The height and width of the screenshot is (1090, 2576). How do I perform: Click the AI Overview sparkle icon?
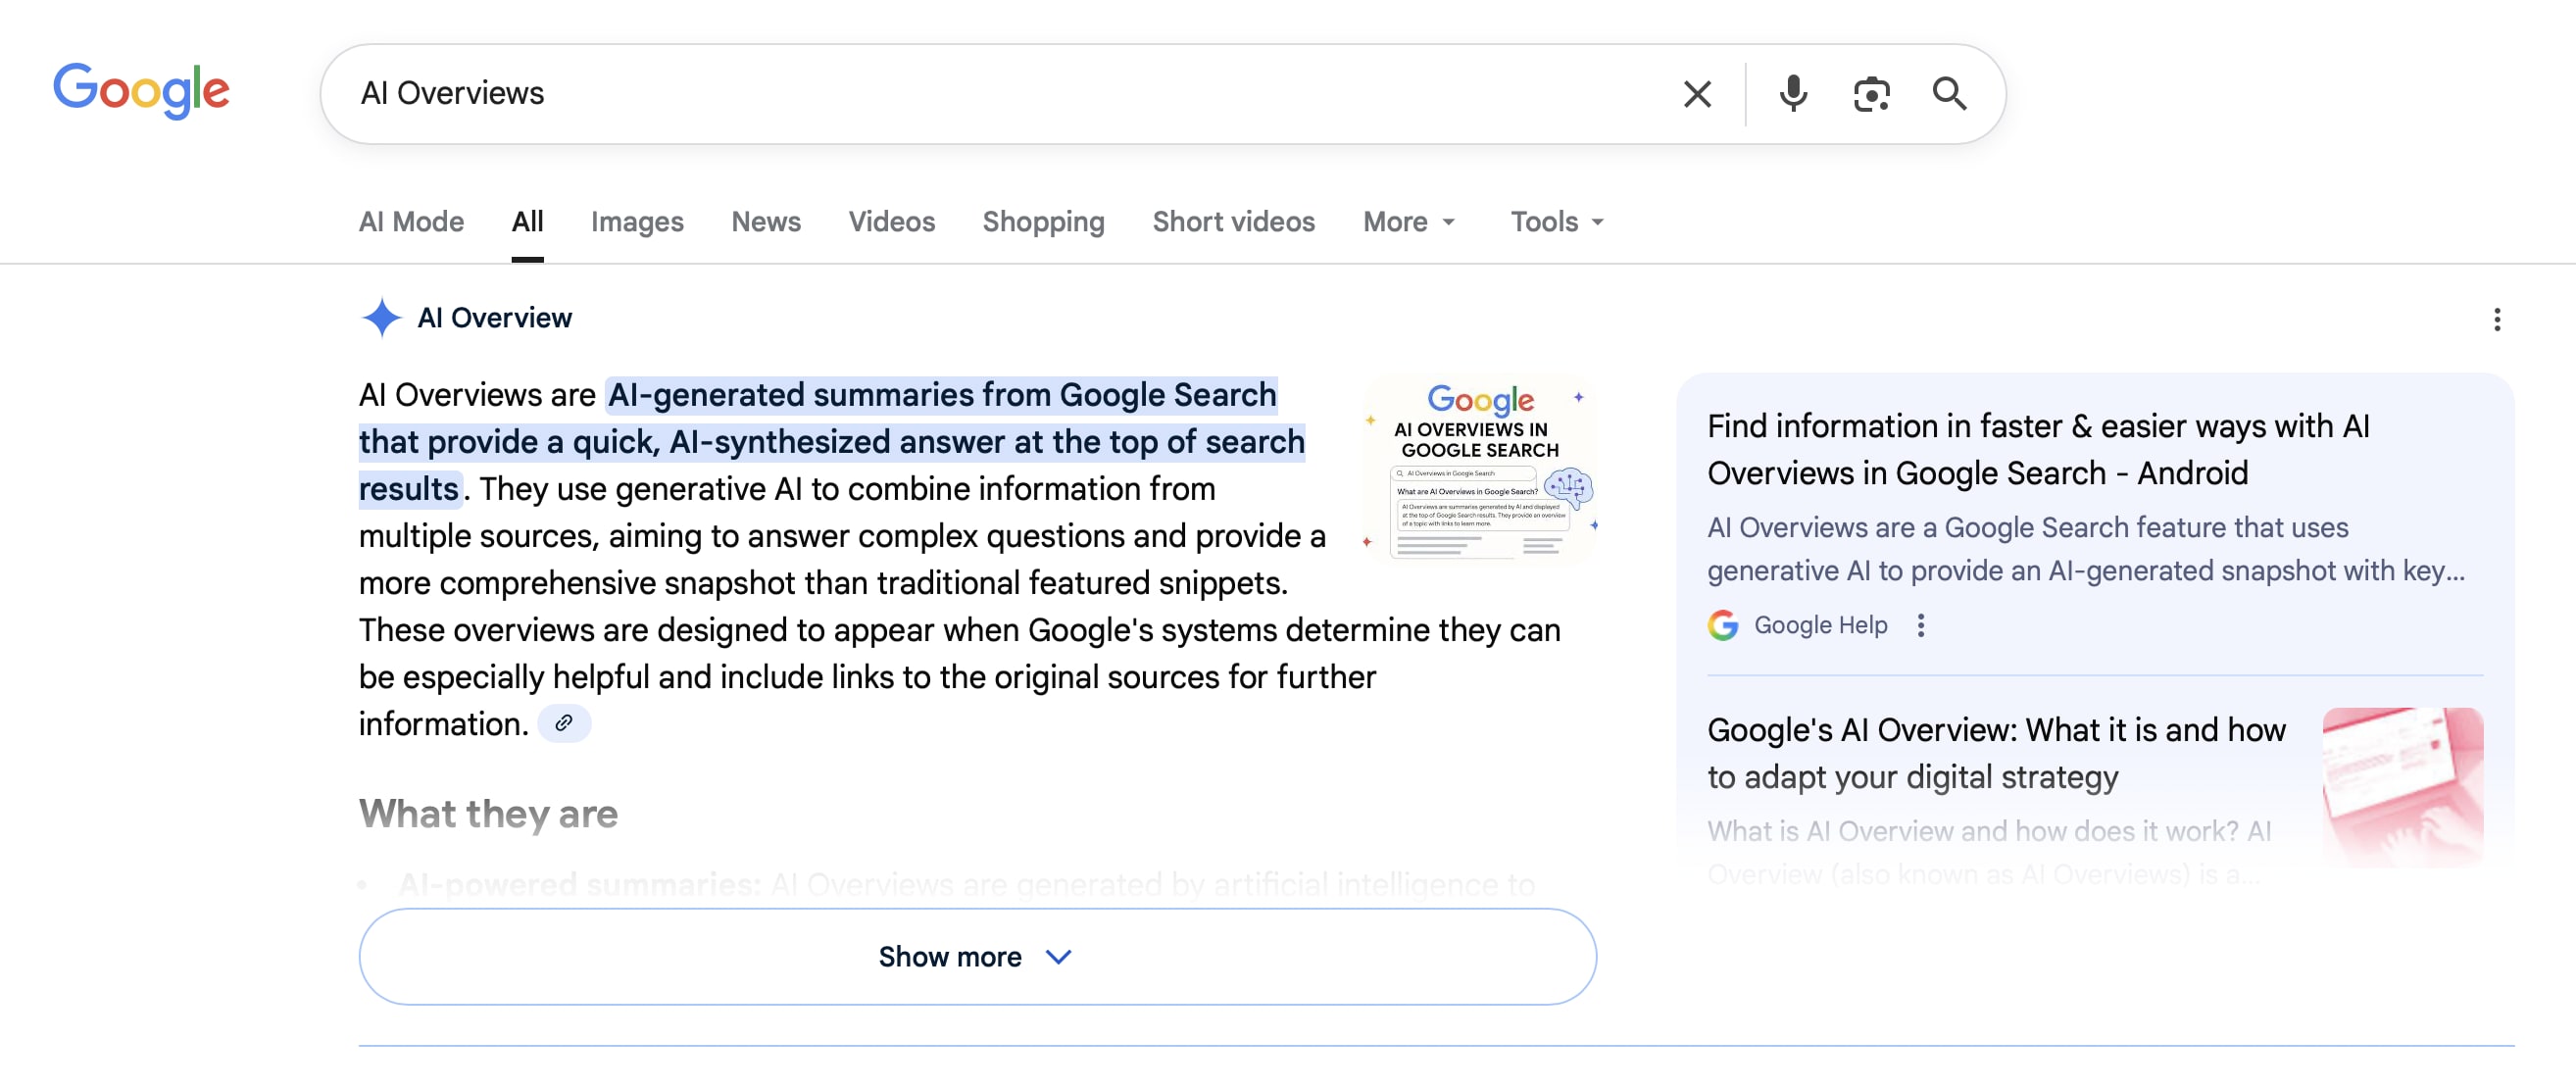click(x=381, y=318)
